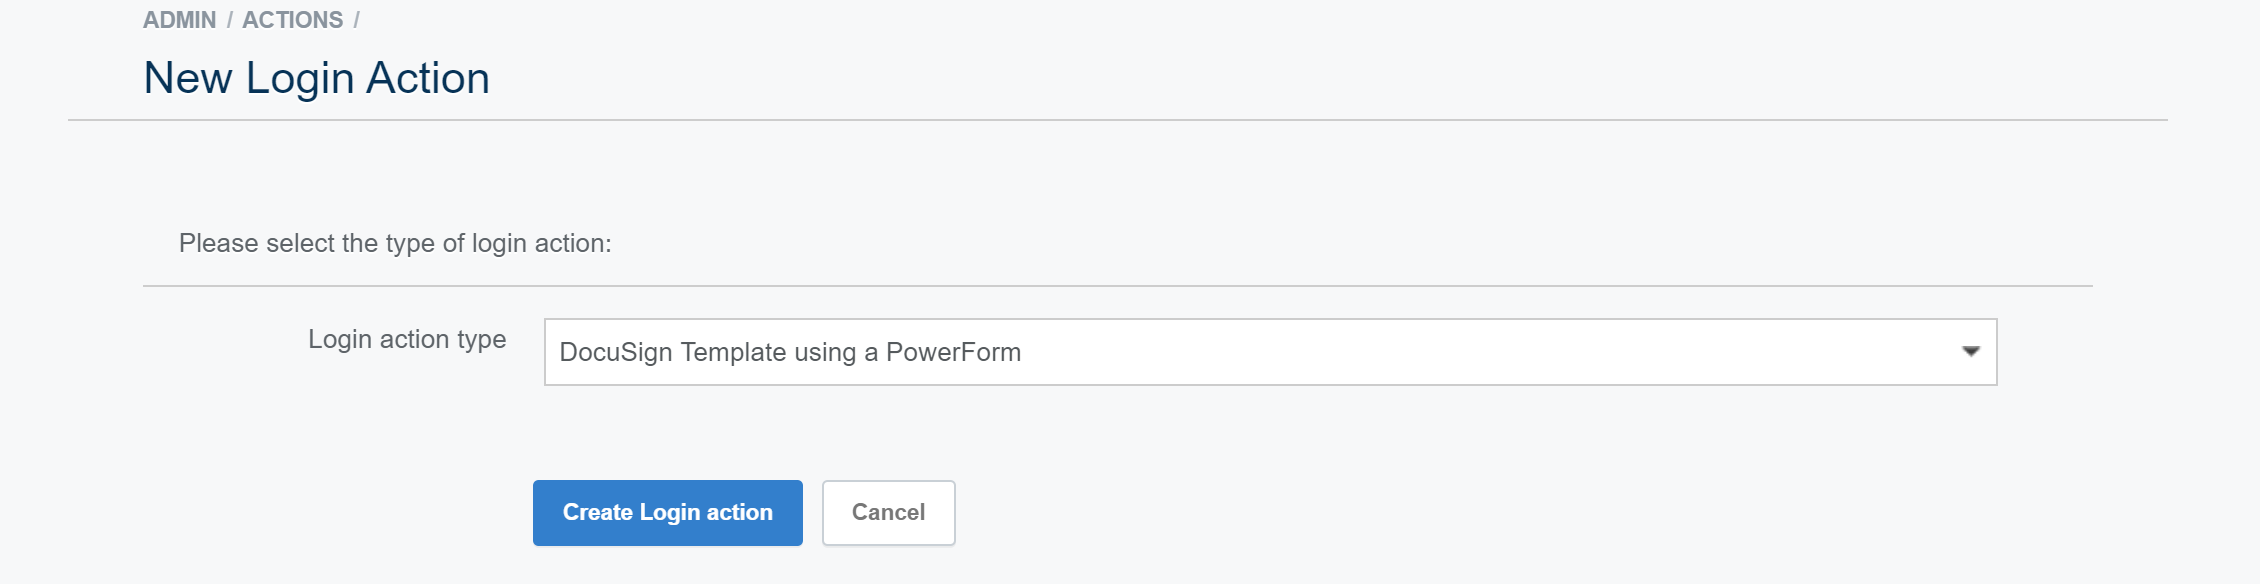Return to Actions via the breadcrumb trail
Viewport: 2260px width, 584px height.
[x=294, y=18]
